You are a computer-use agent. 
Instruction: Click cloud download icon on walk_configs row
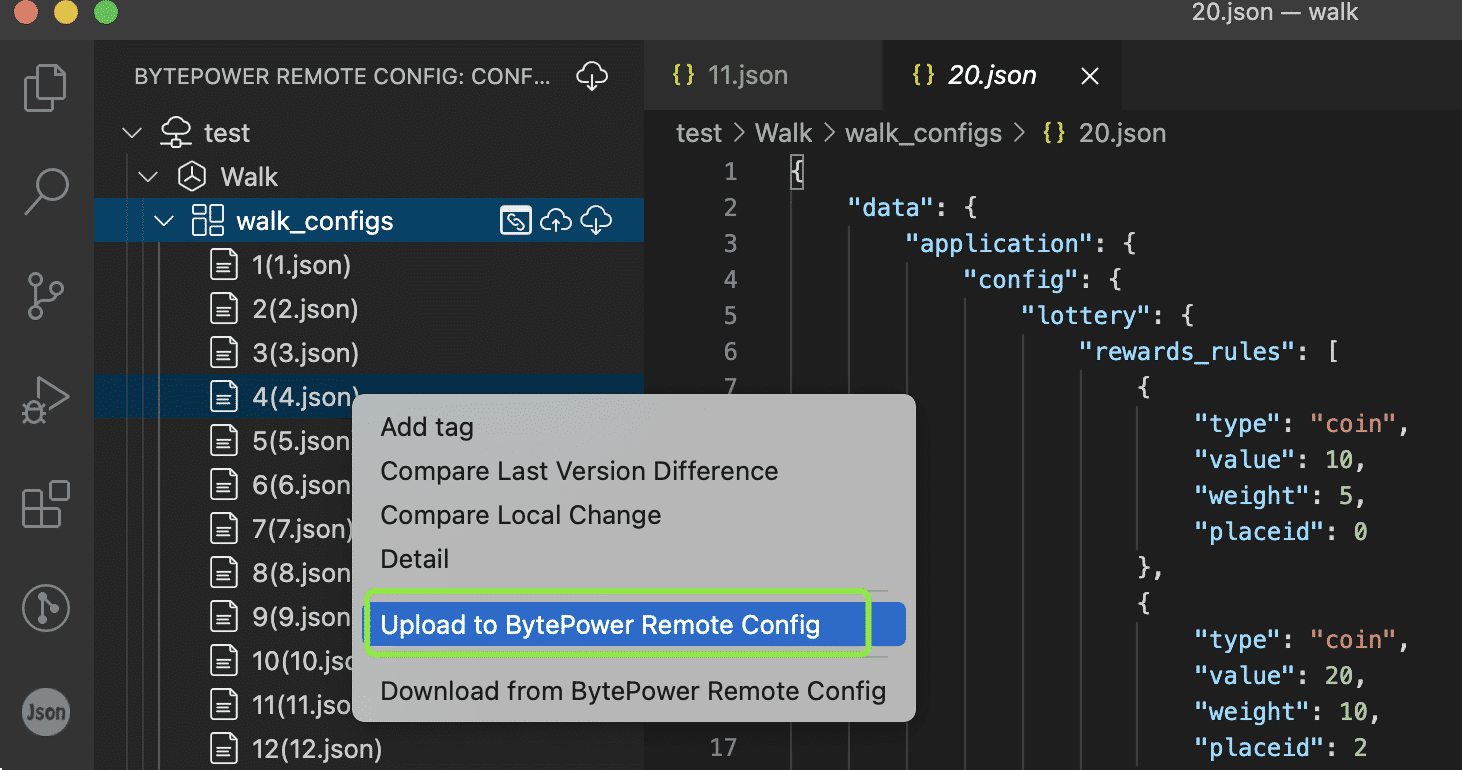(596, 220)
